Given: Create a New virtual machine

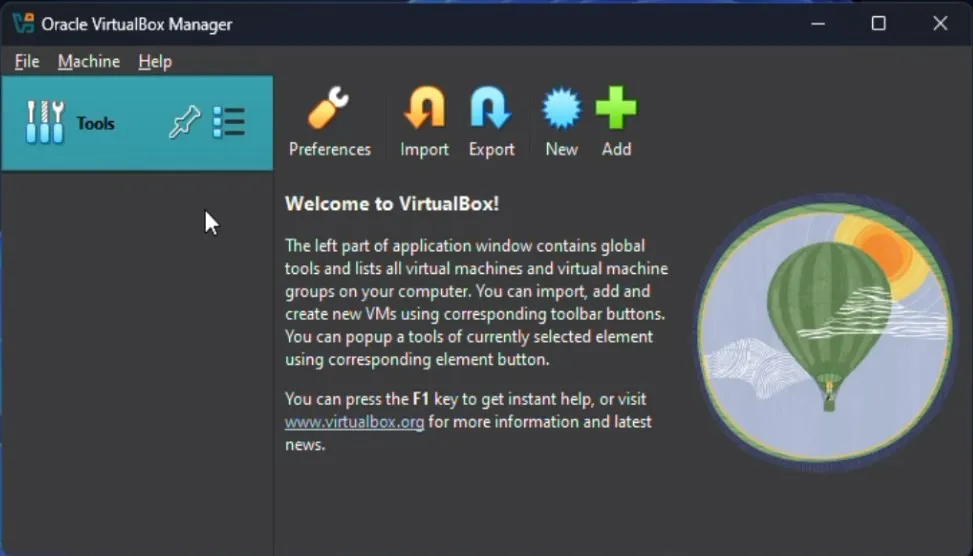Looking at the screenshot, I should [x=562, y=122].
